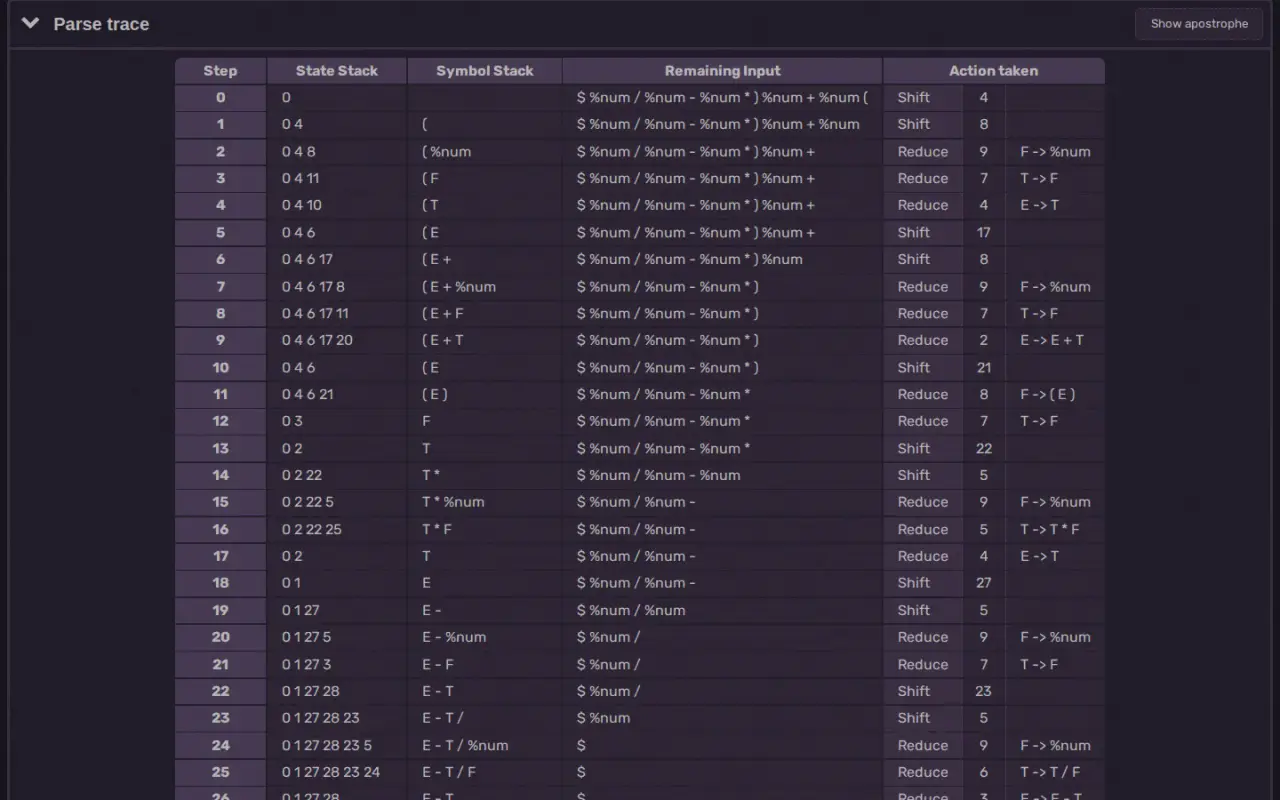Click step number 0 cell
The image size is (1280, 800).
click(x=220, y=98)
